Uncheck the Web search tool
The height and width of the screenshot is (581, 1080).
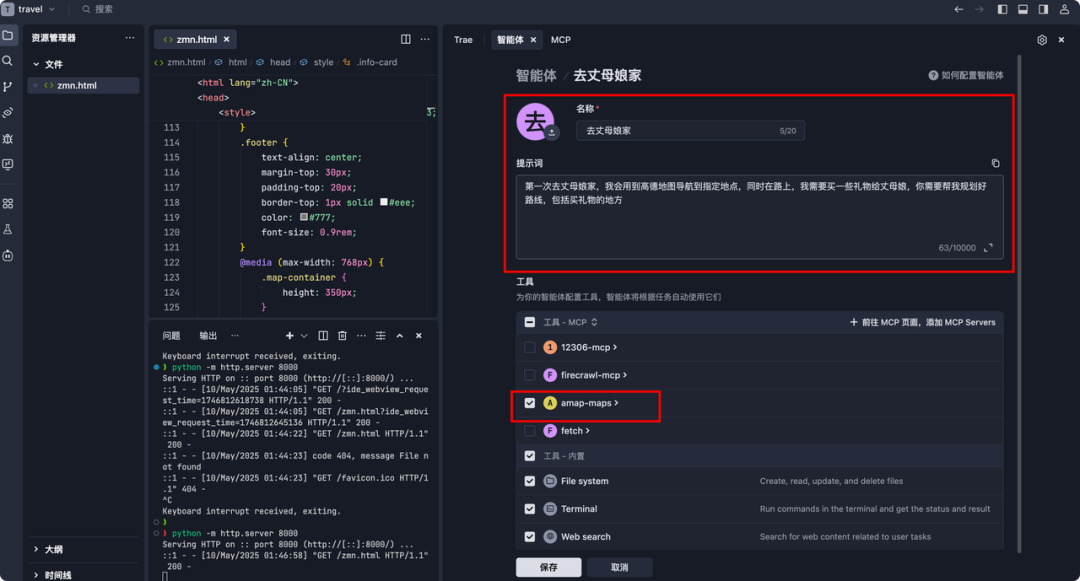click(530, 537)
